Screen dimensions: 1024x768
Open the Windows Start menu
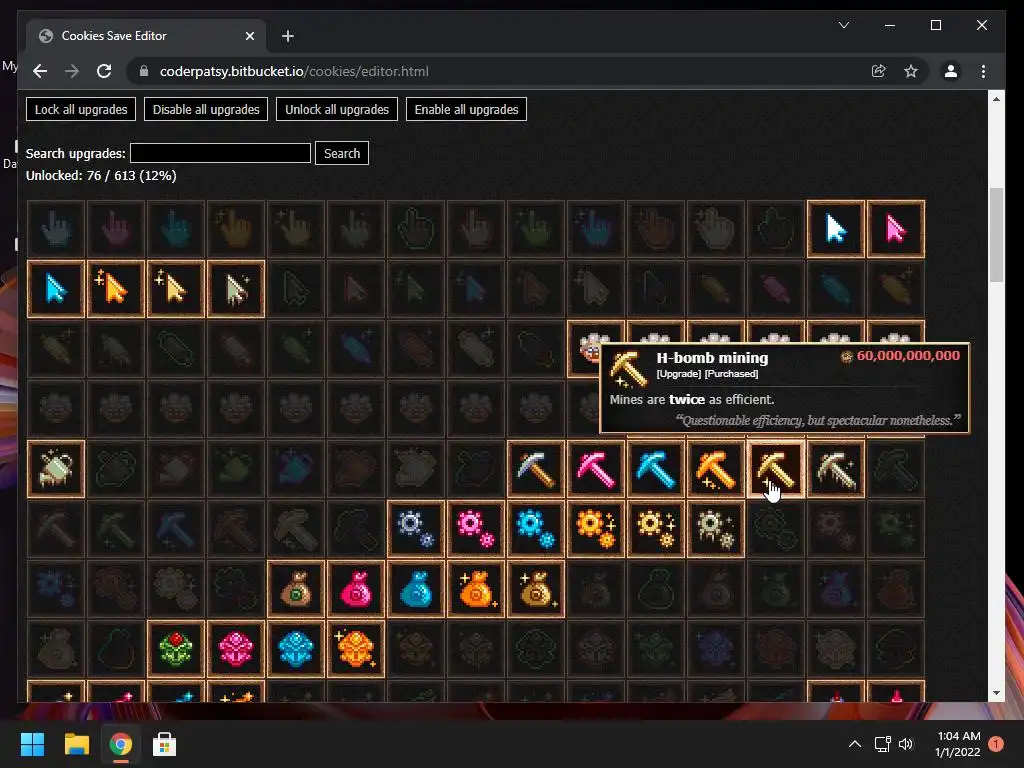(33, 744)
